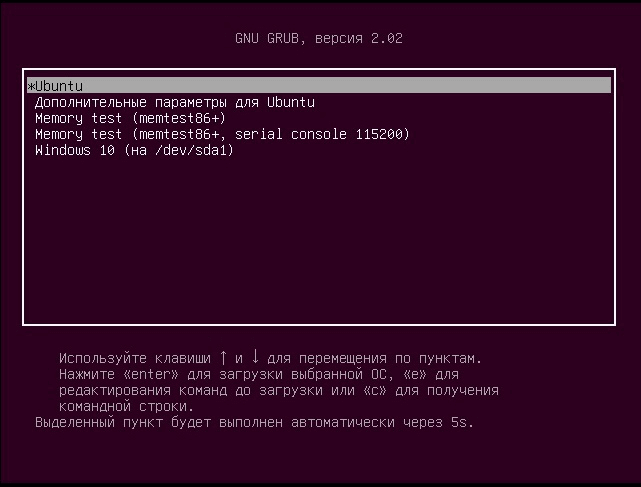Click the командной строки text
Viewport: 641px width, 487px height.
pos(126,406)
